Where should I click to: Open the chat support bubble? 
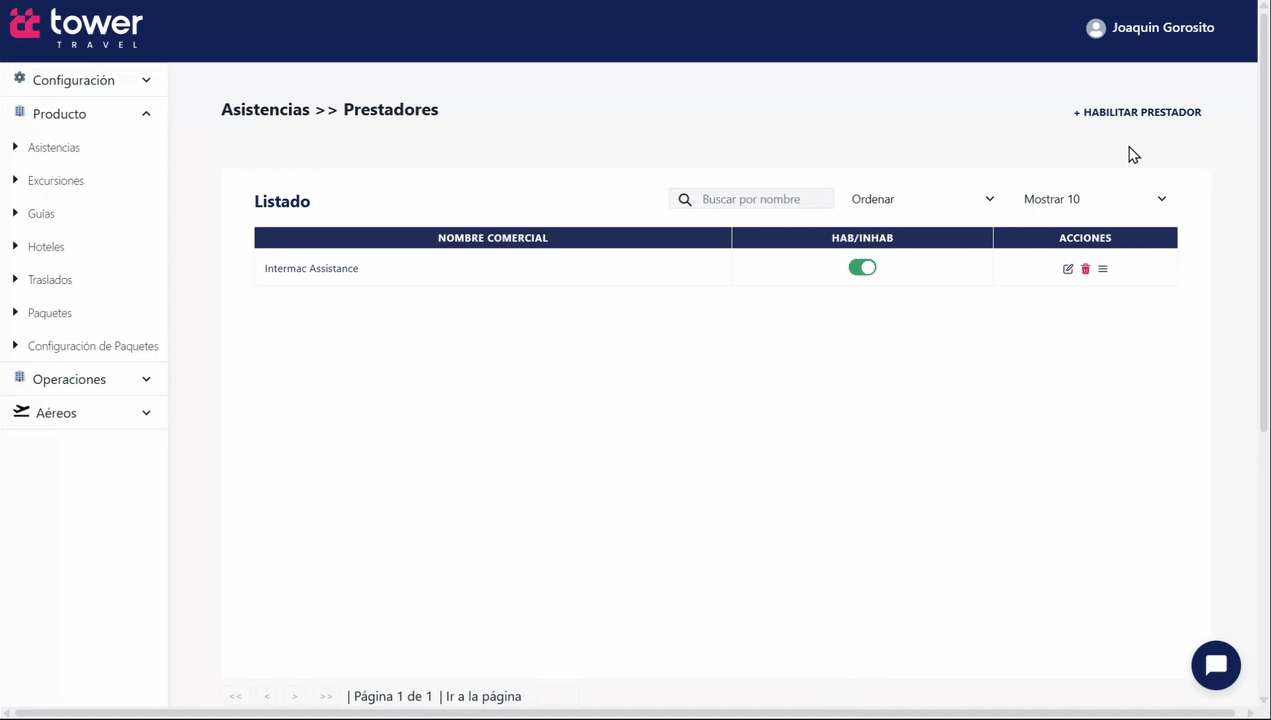pos(1215,665)
